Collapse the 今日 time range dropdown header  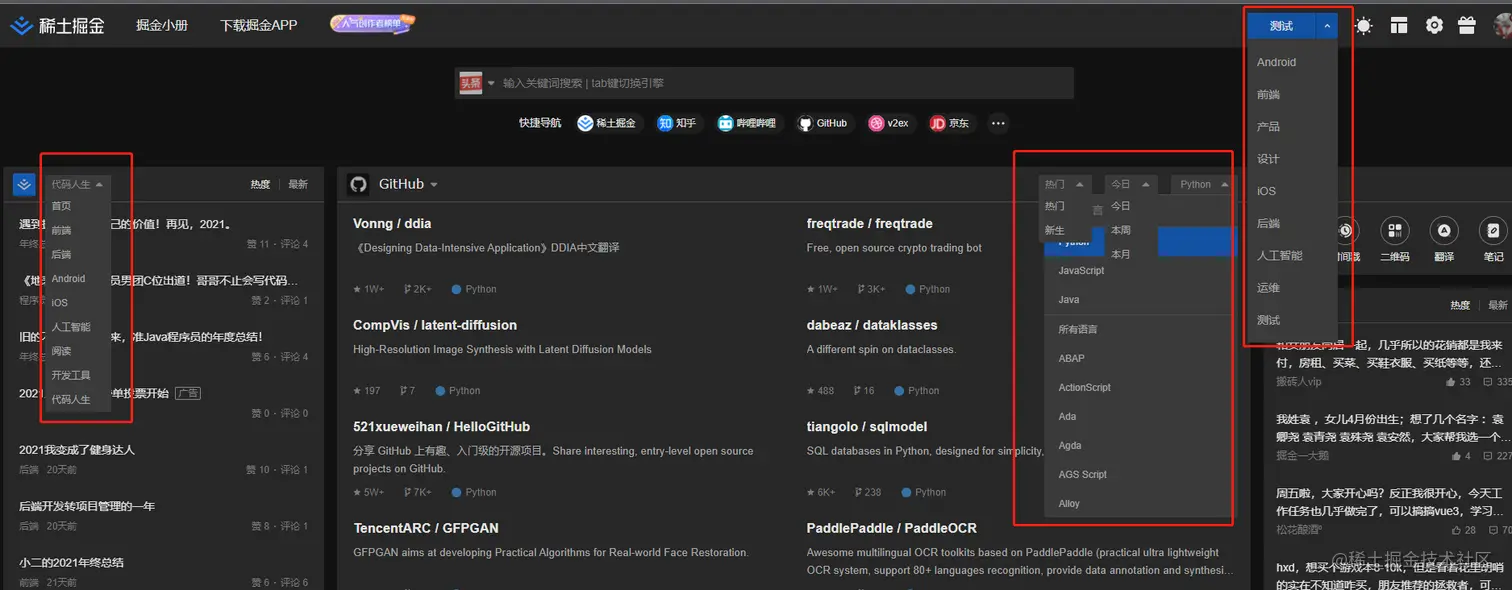[1131, 184]
